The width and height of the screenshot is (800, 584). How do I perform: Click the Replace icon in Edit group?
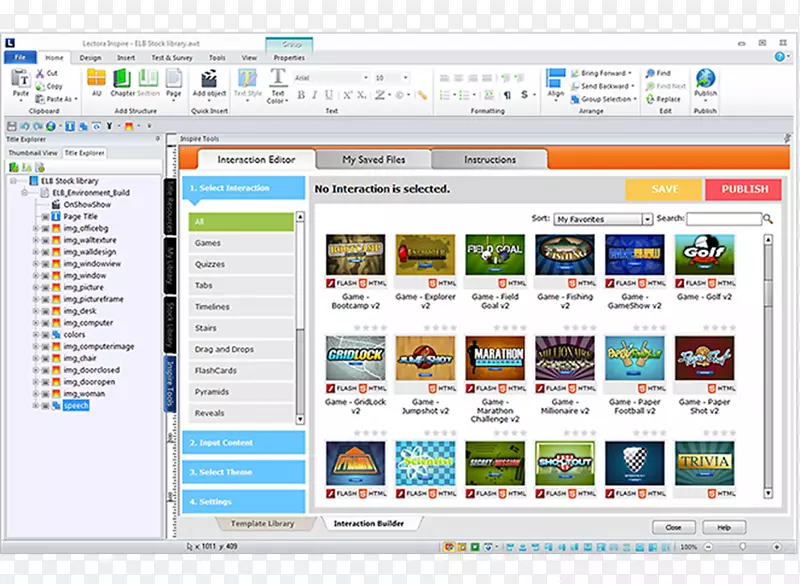point(650,99)
